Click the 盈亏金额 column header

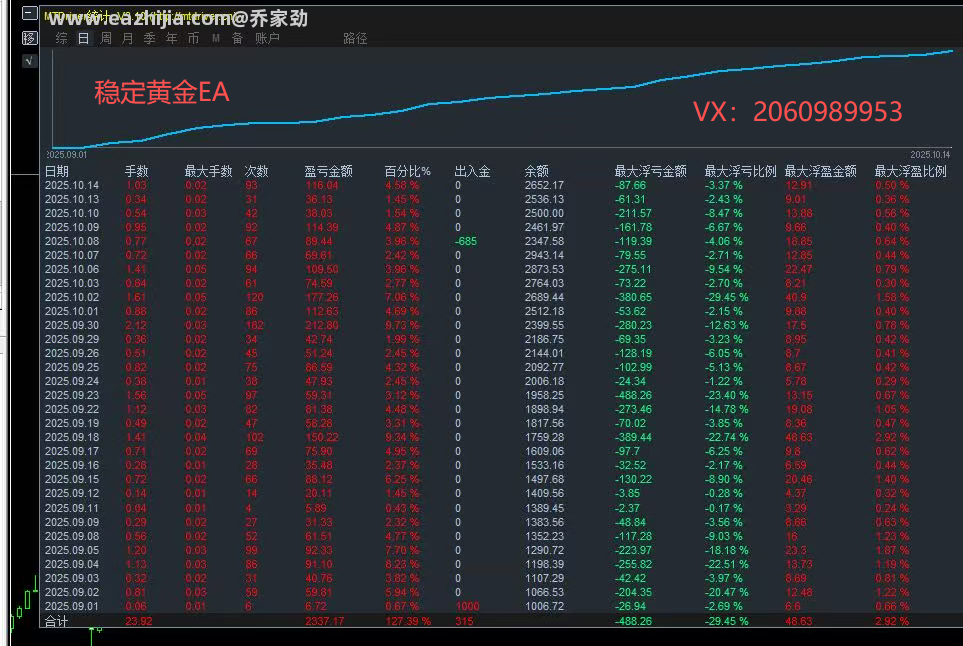pos(329,171)
